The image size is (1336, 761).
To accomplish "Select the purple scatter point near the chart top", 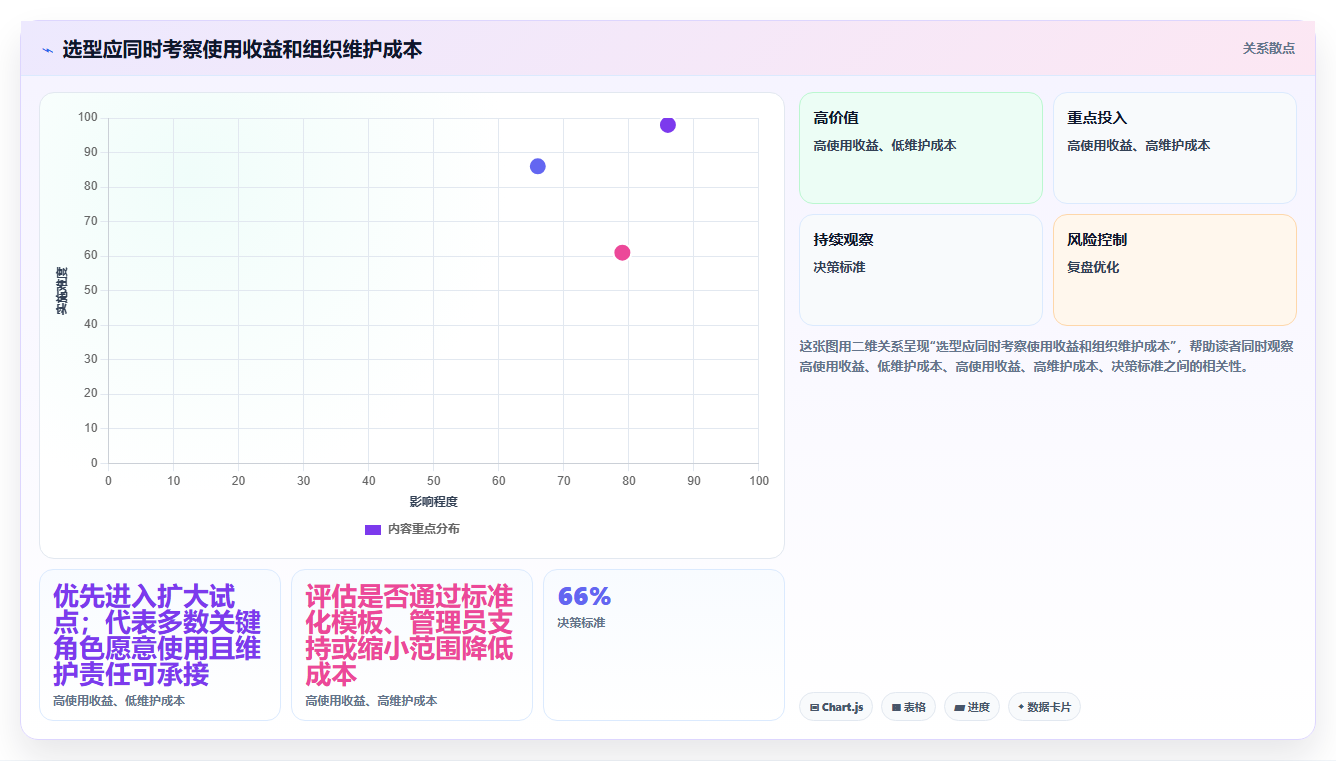I will (668, 125).
